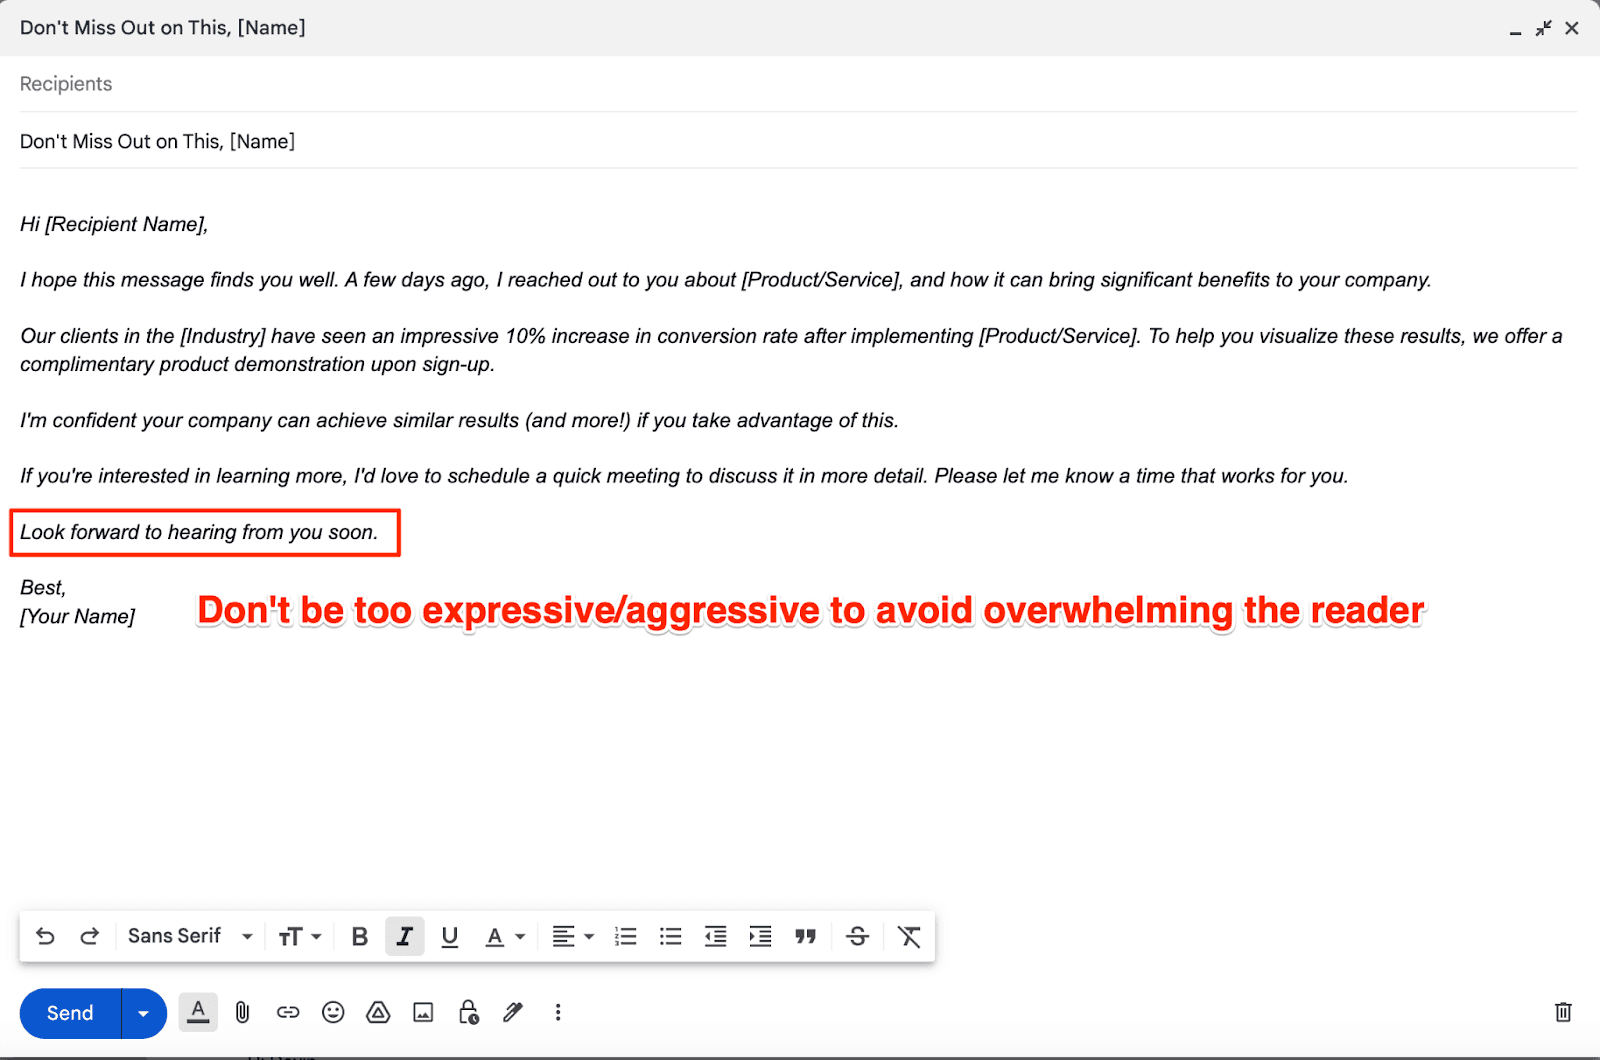Disable italic formatting
The width and height of the screenshot is (1600, 1060).
(405, 936)
